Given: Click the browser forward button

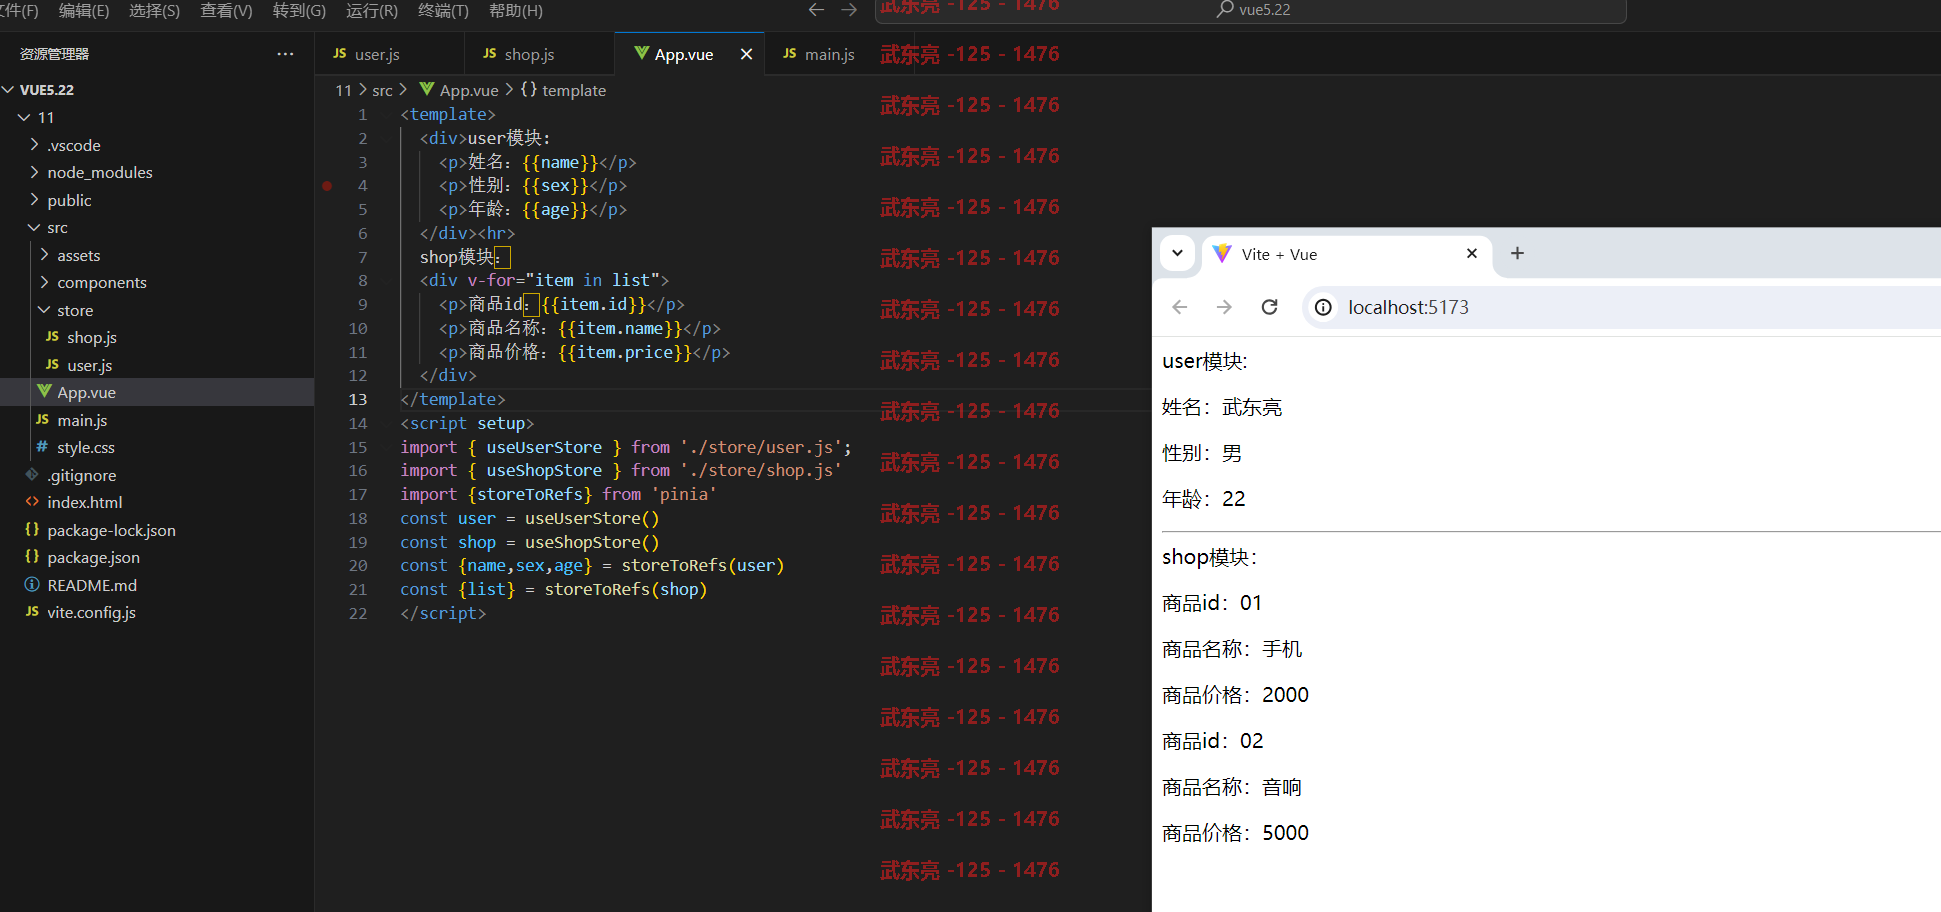Looking at the screenshot, I should tap(1224, 307).
